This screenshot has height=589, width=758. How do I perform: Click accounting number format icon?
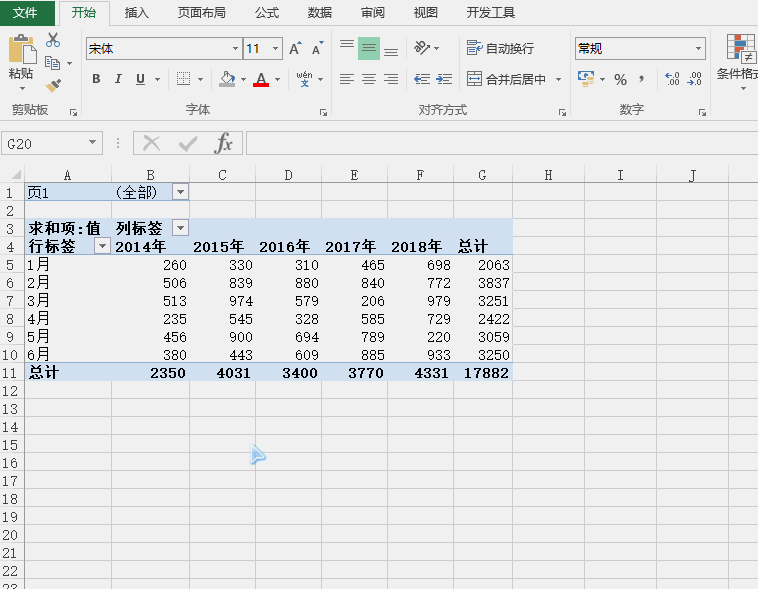pyautogui.click(x=586, y=79)
